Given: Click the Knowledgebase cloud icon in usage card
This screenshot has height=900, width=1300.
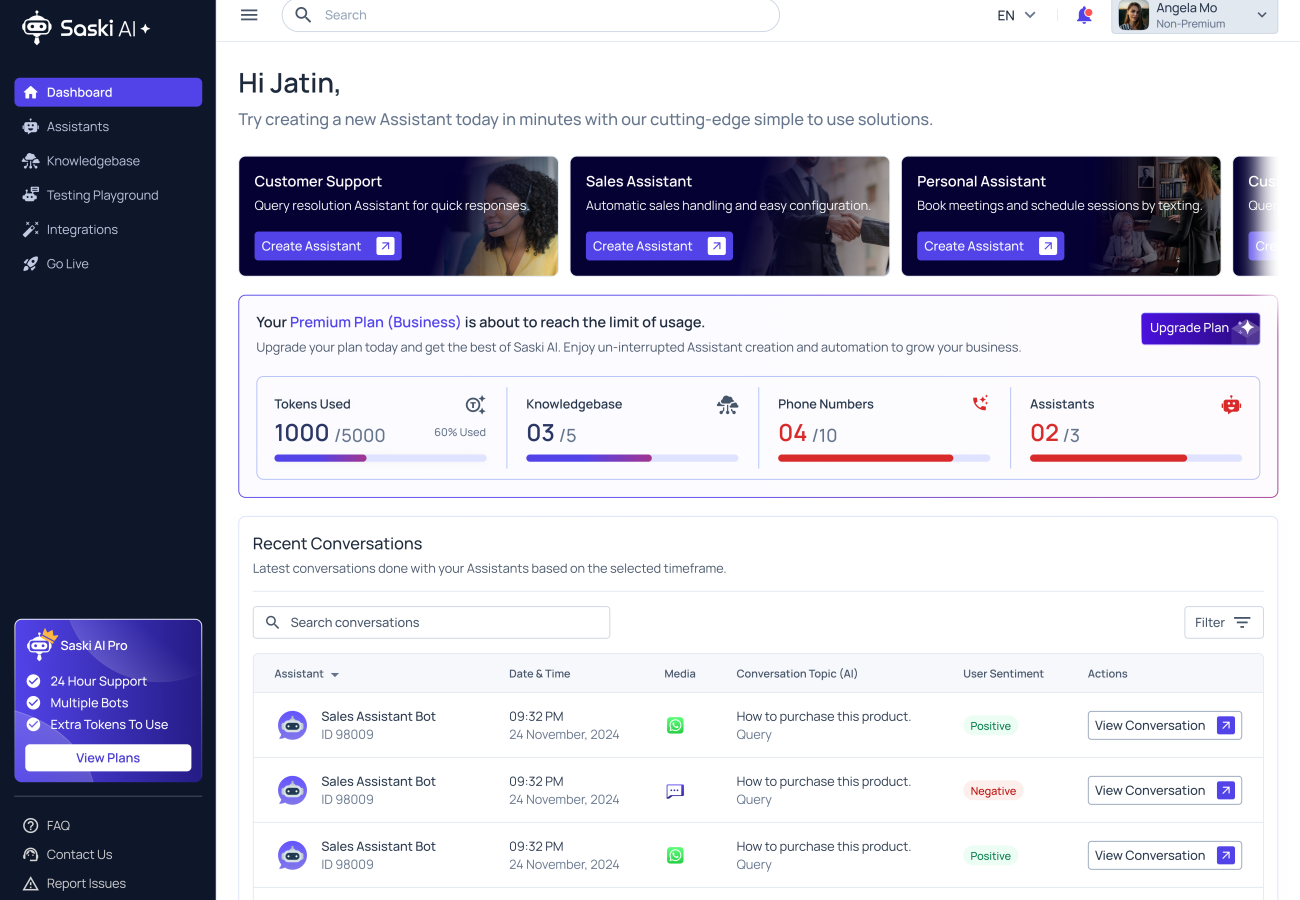Looking at the screenshot, I should click(x=728, y=405).
